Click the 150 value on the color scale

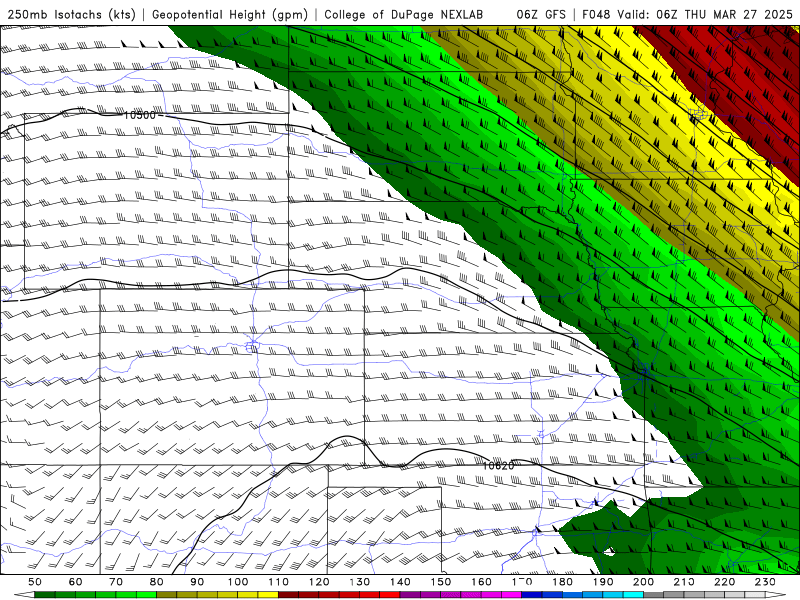pyautogui.click(x=441, y=582)
